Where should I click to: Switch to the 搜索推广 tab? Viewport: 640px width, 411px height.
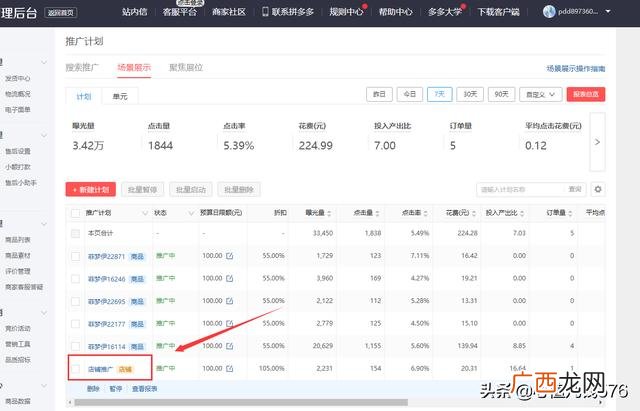[82, 67]
